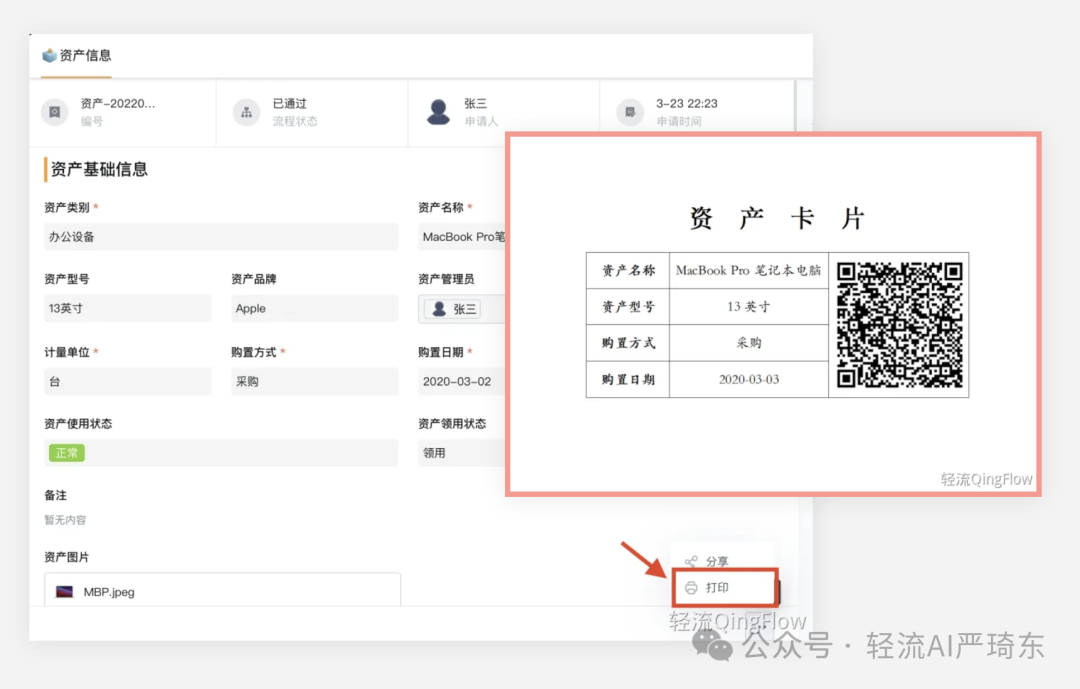Screen dimensions: 1080x689
Task: Click the applicant avatar icon beside 张三
Action: [x=437, y=112]
